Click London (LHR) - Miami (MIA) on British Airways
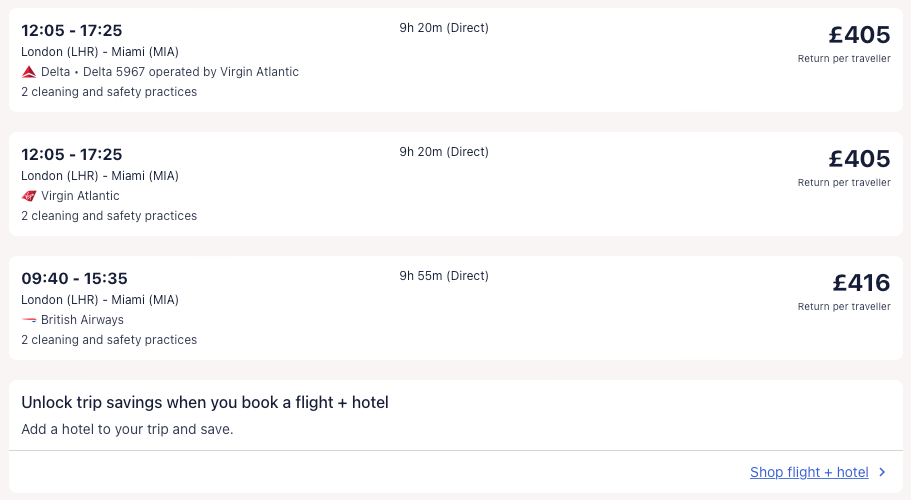Viewport: 911px width, 500px height. [x=100, y=300]
